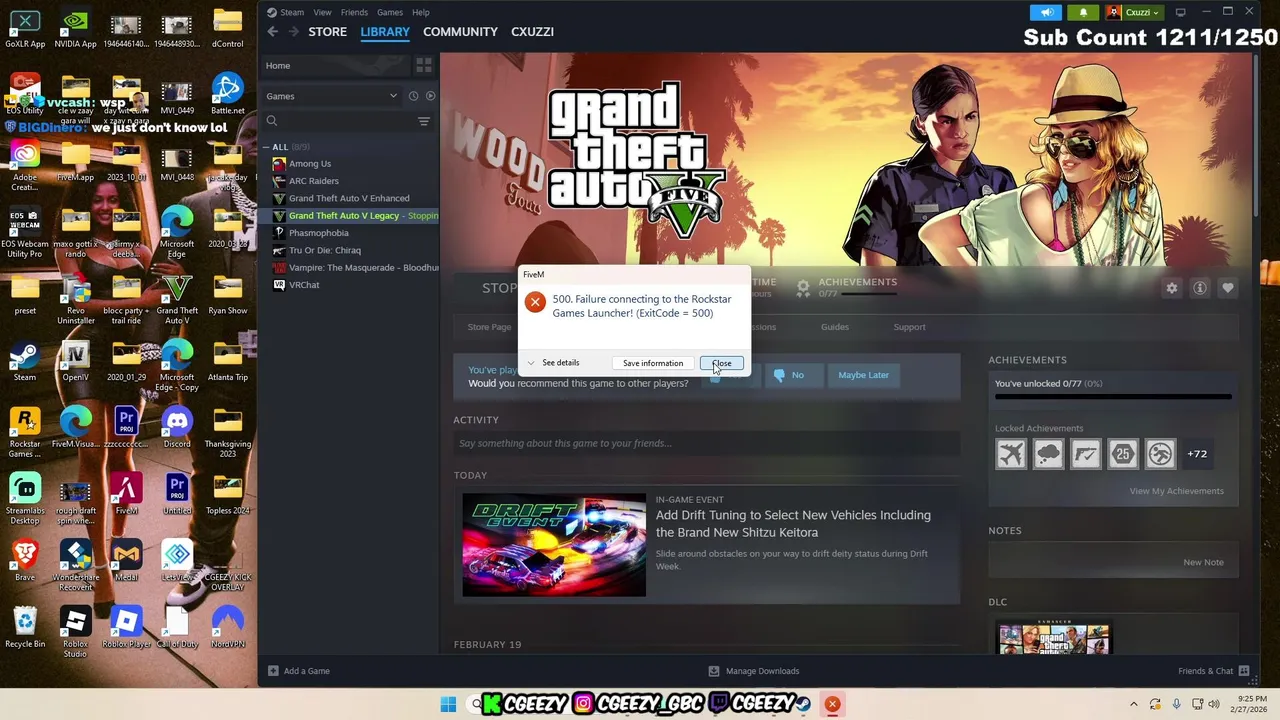
Task: Click the achievements progress bar
Action: [1113, 397]
